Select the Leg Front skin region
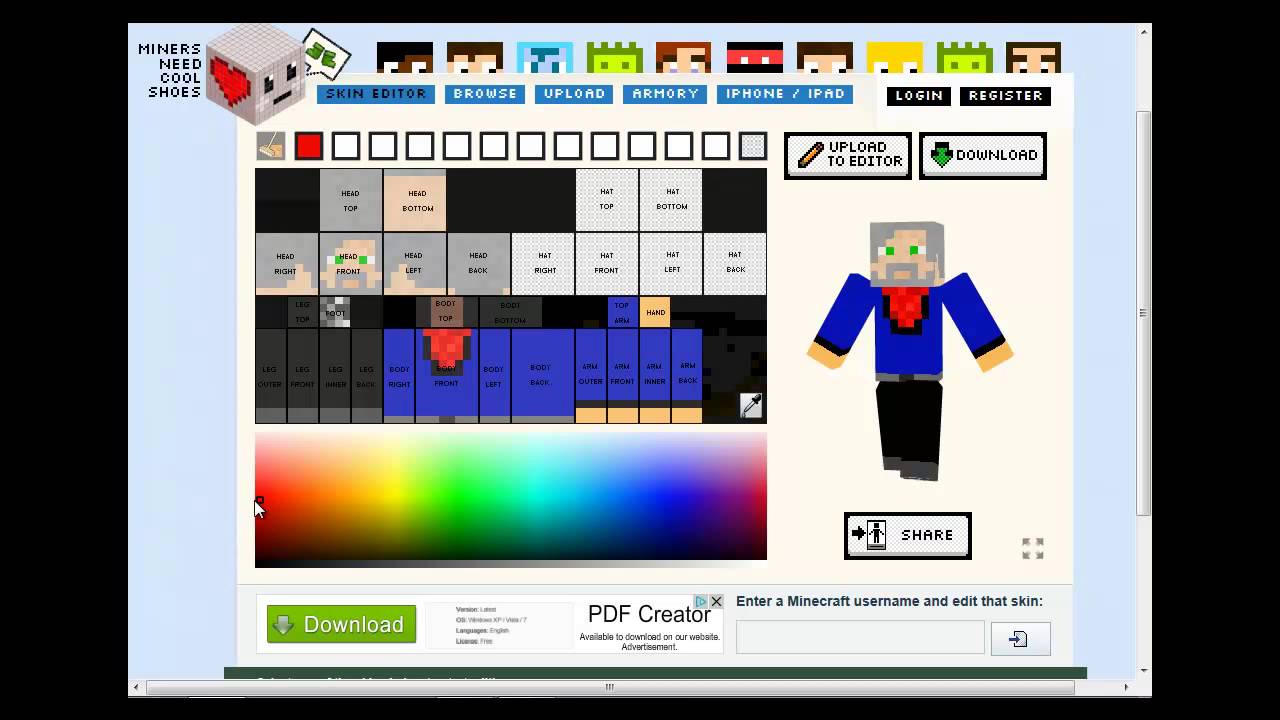The width and height of the screenshot is (1280, 720). [x=303, y=376]
